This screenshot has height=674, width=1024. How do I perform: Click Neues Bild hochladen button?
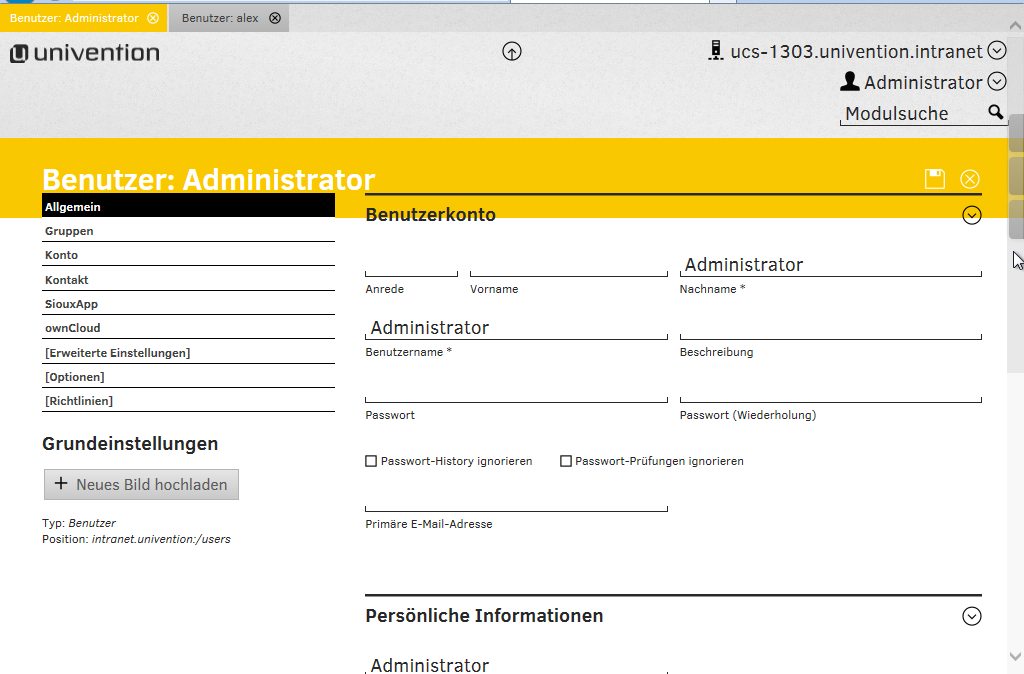point(141,484)
